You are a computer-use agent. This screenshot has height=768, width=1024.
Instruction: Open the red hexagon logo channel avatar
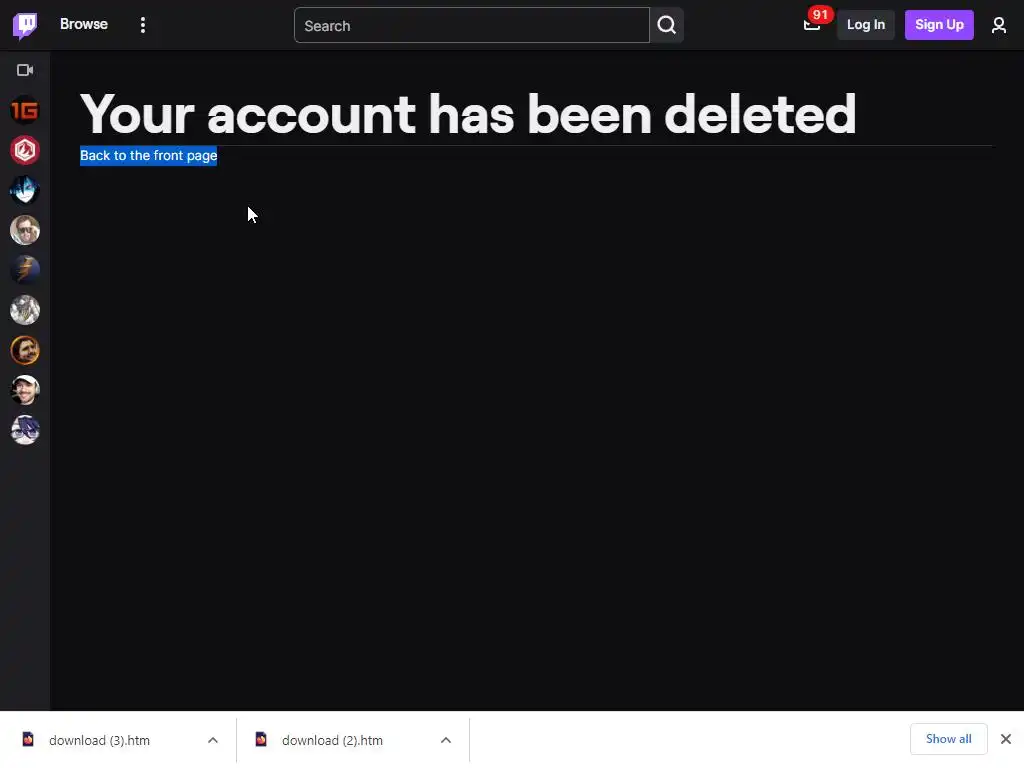pos(25,150)
